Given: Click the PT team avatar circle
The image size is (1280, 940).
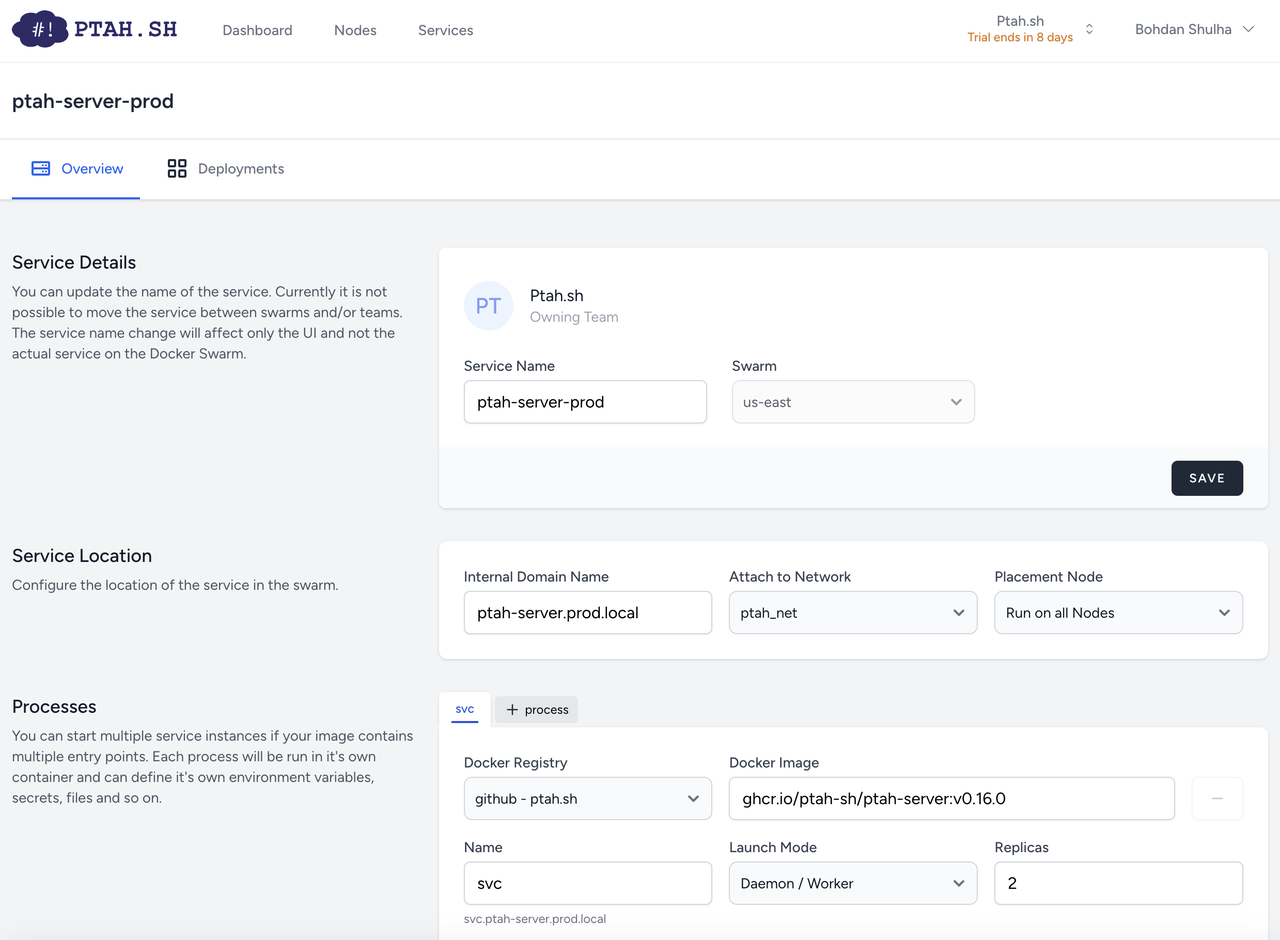Looking at the screenshot, I should [x=488, y=306].
